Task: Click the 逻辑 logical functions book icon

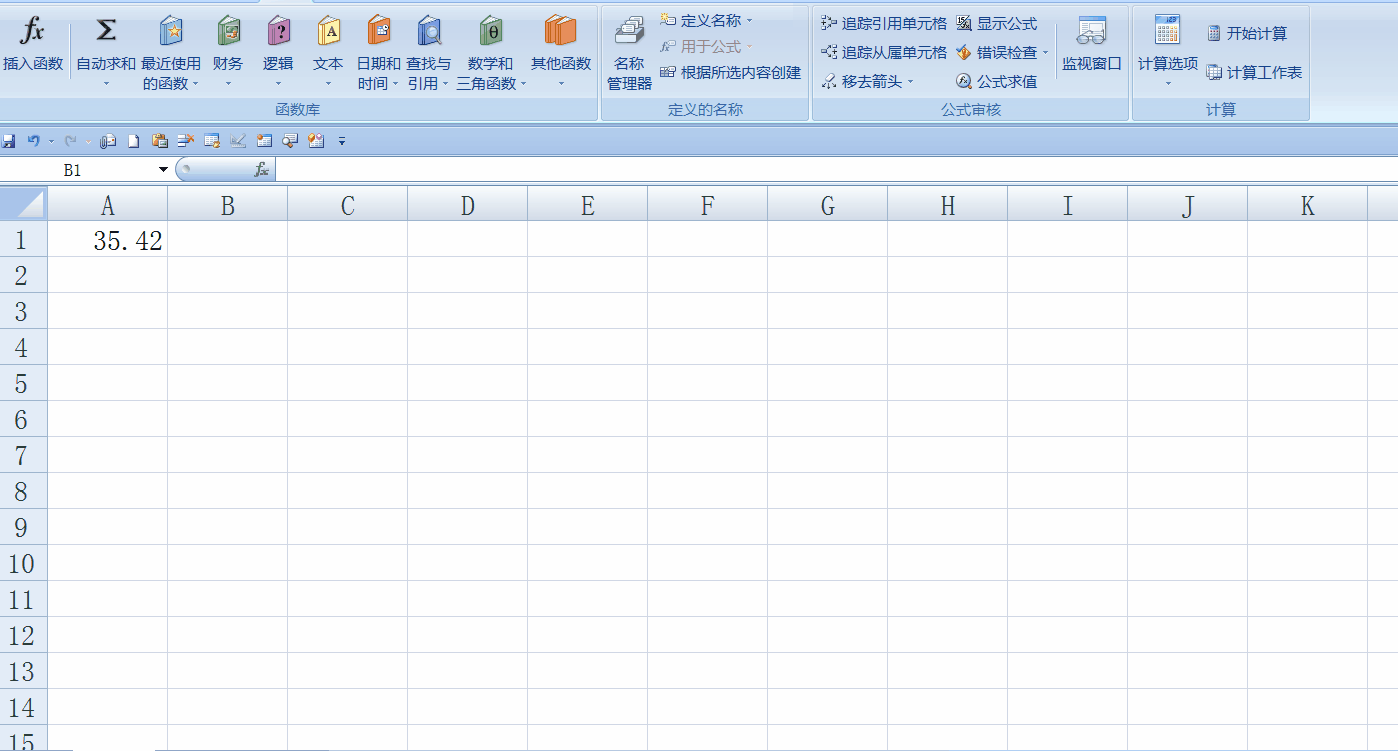Action: pyautogui.click(x=278, y=31)
